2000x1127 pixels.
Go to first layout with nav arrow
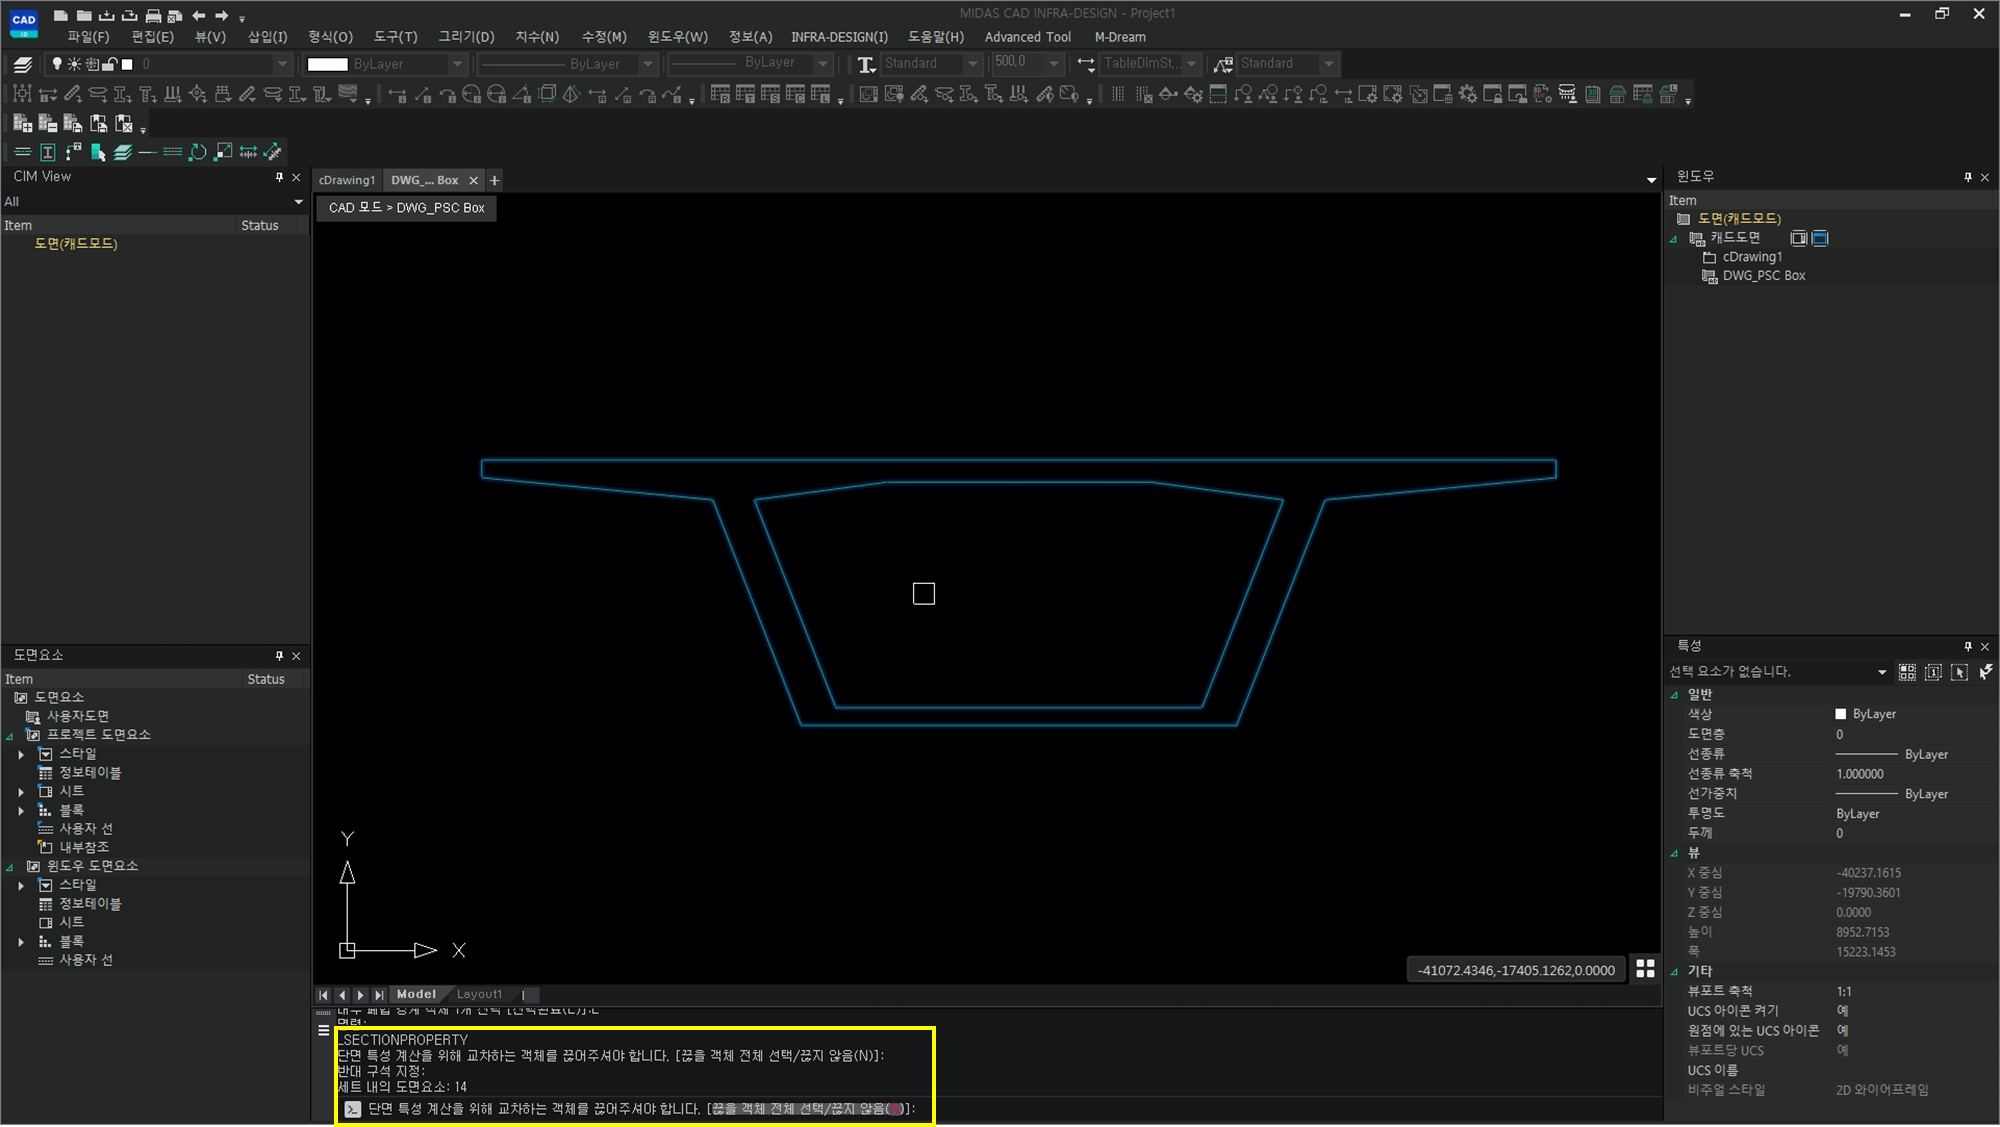323,996
